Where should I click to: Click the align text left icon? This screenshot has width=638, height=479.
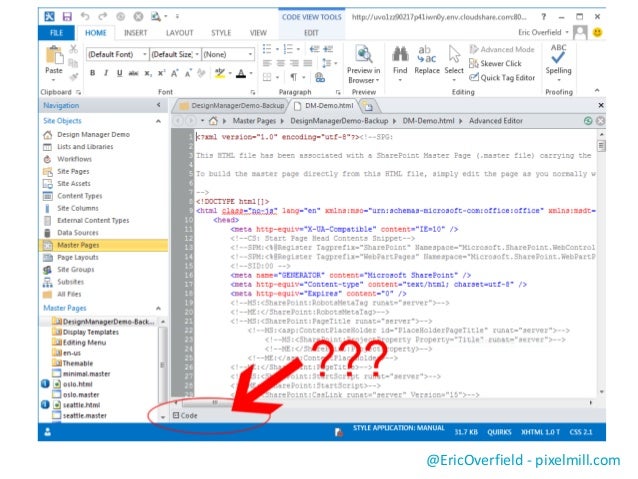pyautogui.click(x=267, y=63)
